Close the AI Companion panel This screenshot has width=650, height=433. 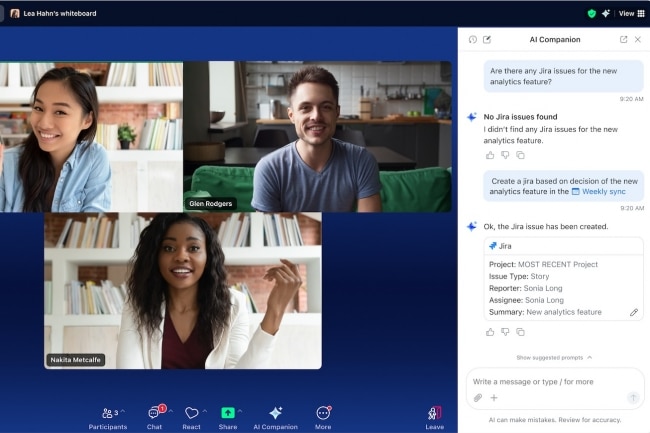(638, 39)
